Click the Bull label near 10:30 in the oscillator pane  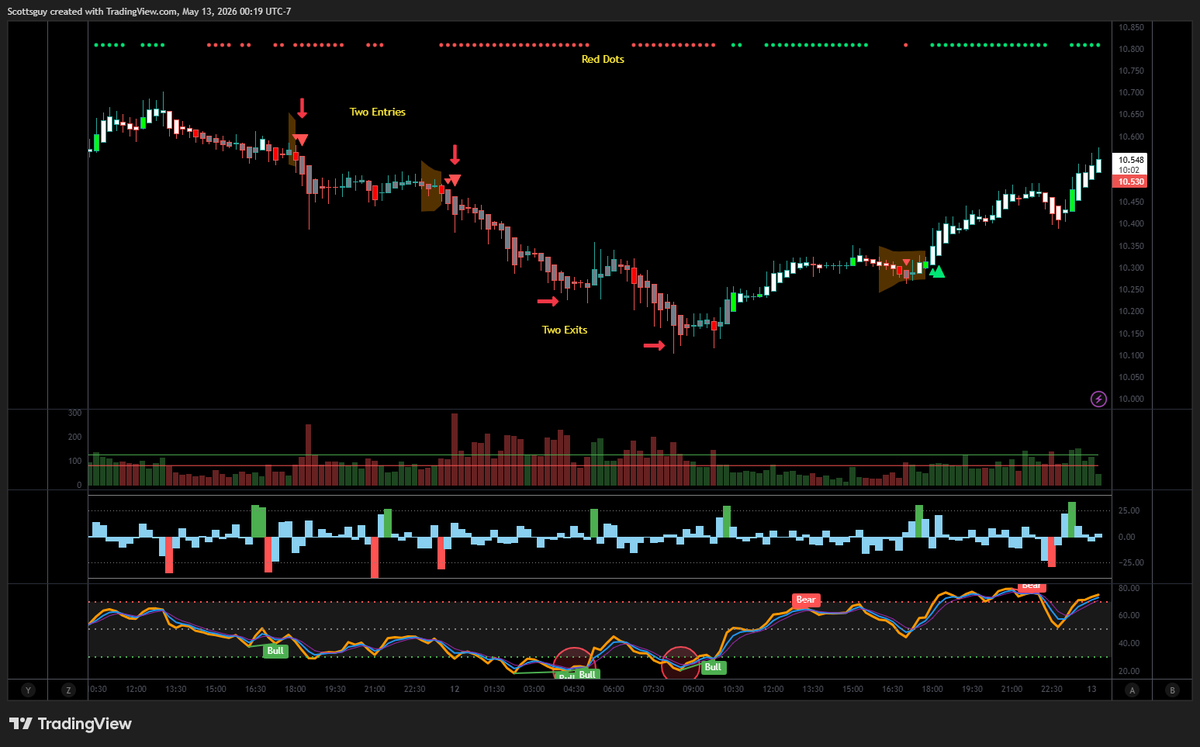click(x=713, y=667)
